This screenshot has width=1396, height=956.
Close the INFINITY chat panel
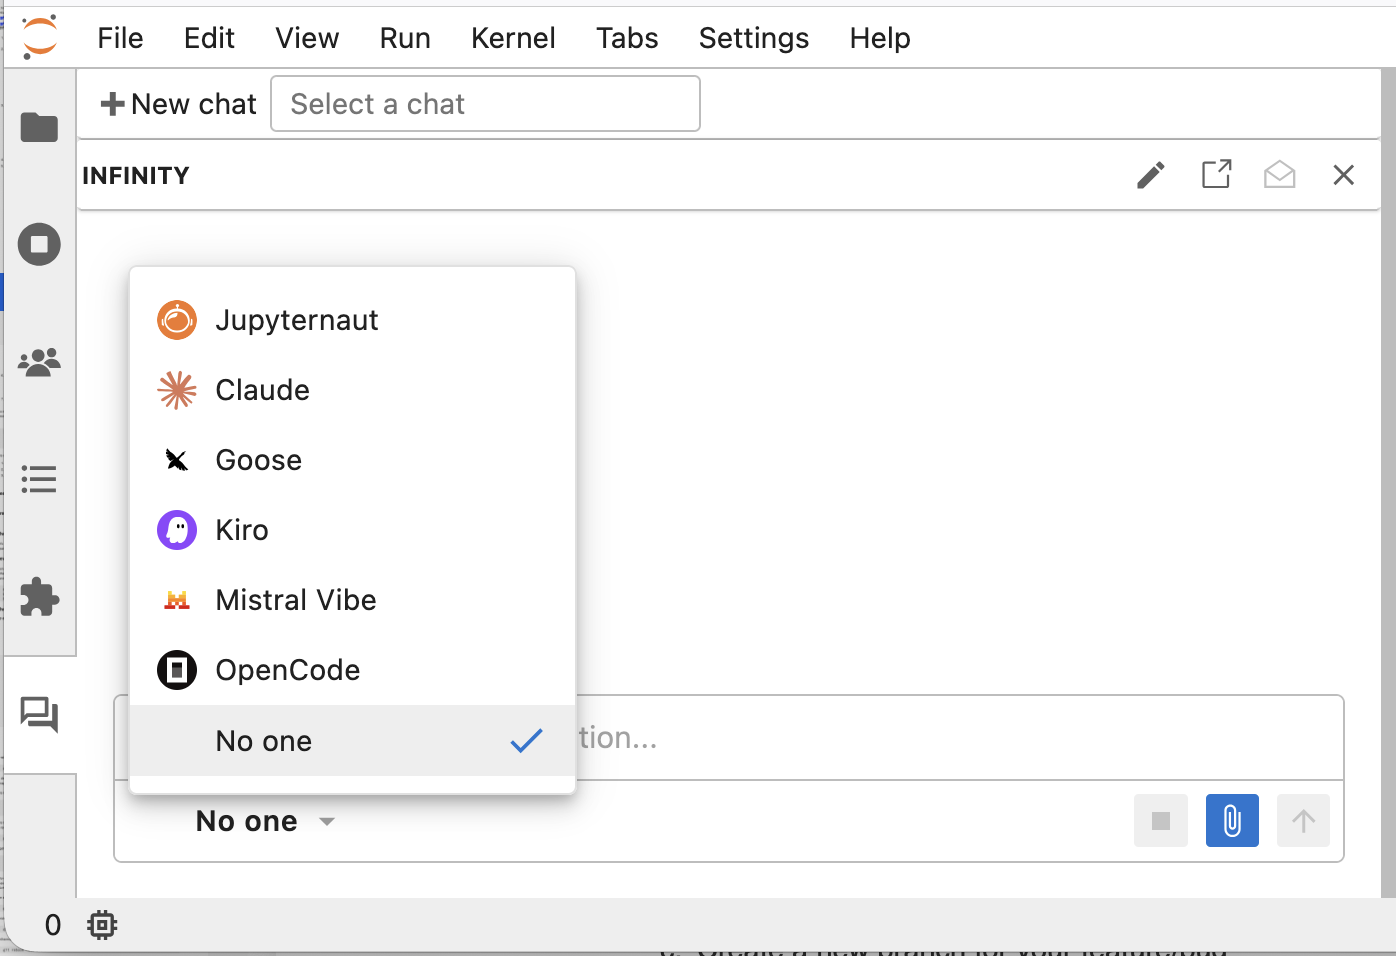(1344, 175)
